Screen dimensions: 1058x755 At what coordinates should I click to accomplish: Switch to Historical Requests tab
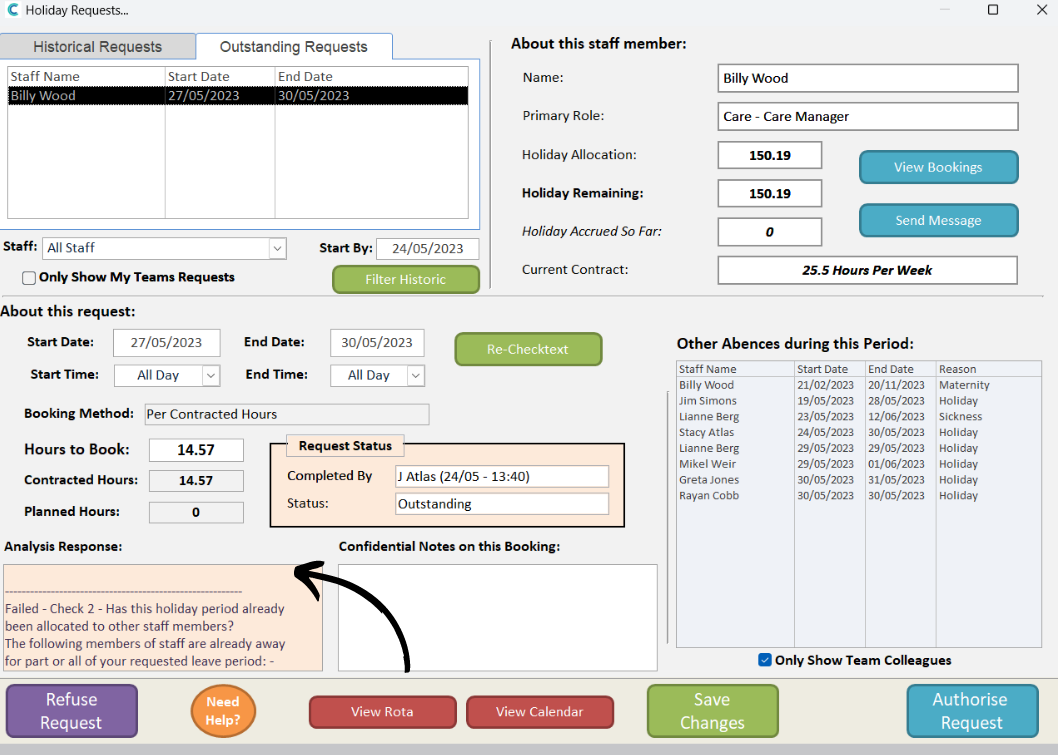97,47
